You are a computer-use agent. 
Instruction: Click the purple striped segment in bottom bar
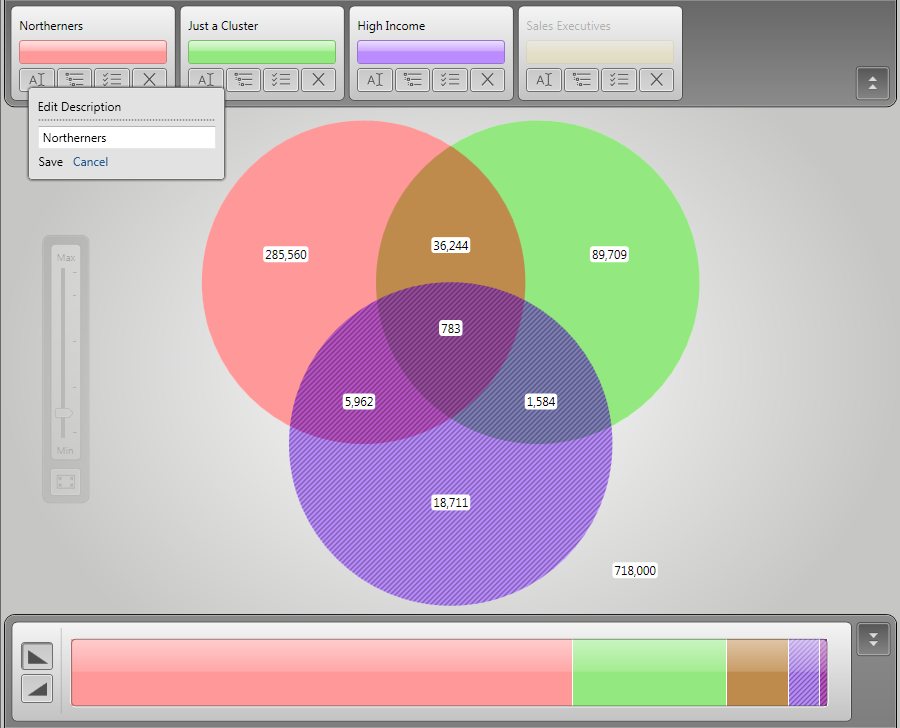click(804, 672)
